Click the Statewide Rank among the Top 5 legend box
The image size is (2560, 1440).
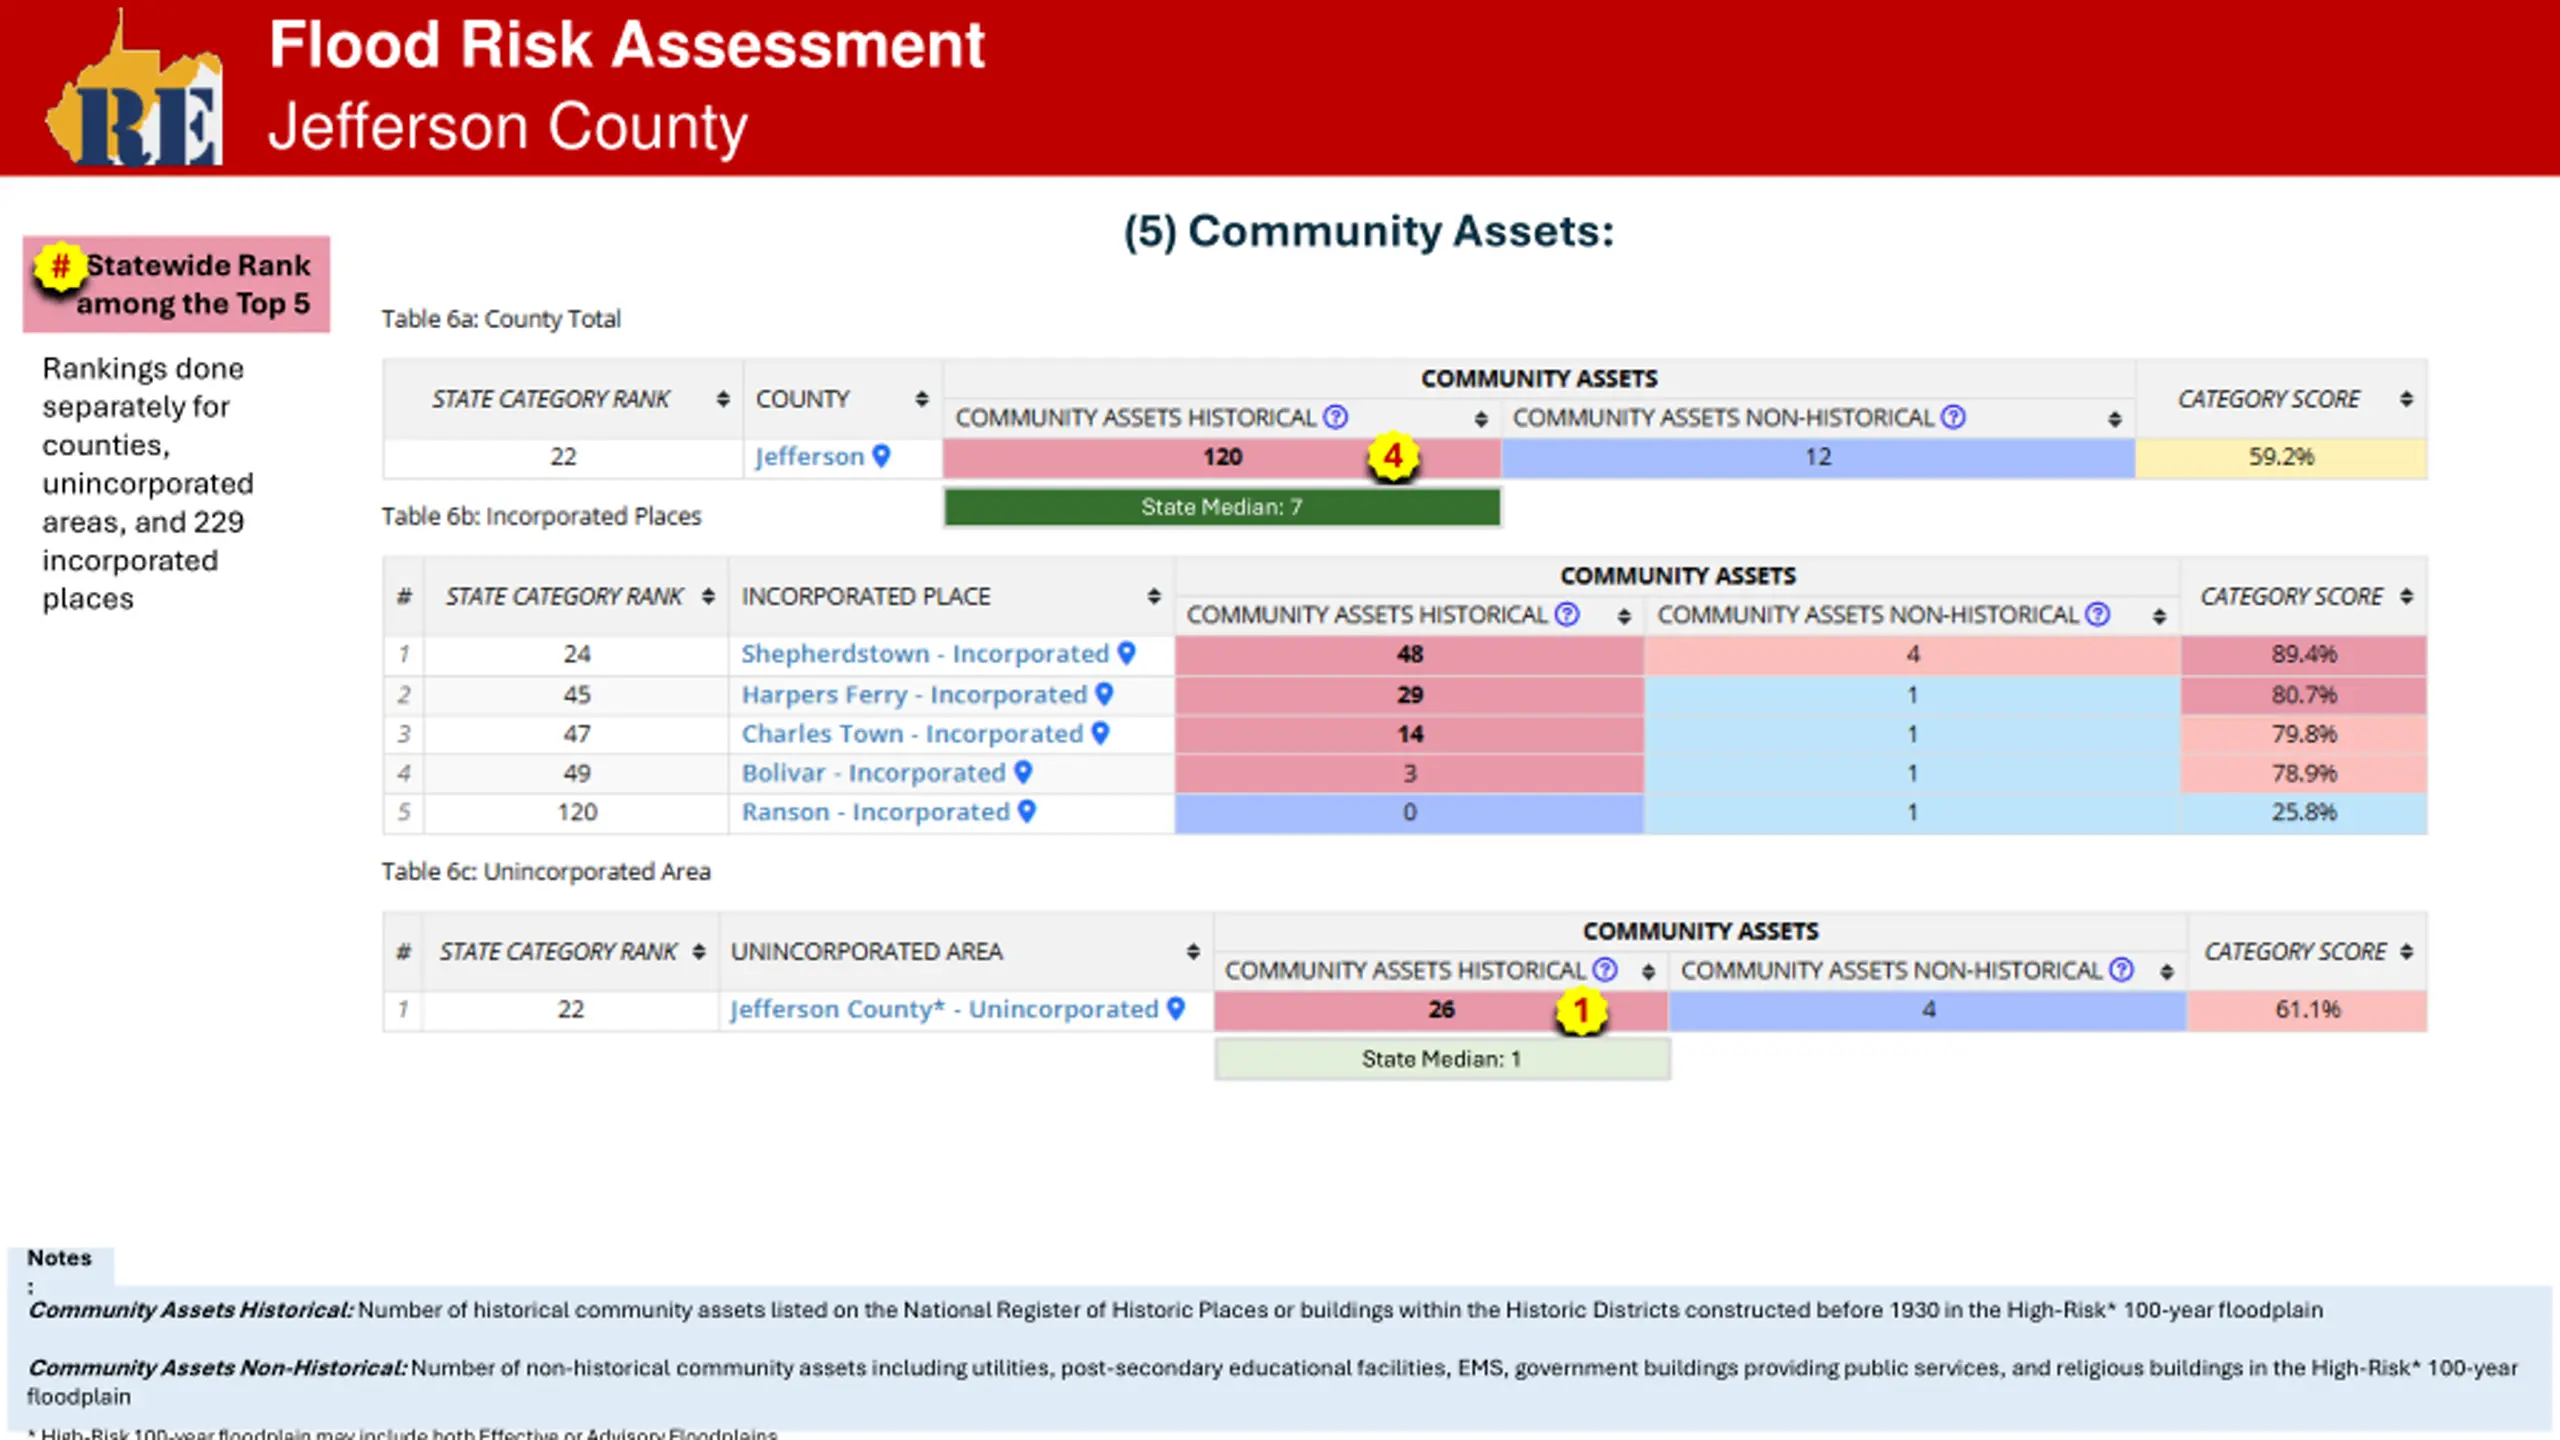click(176, 284)
